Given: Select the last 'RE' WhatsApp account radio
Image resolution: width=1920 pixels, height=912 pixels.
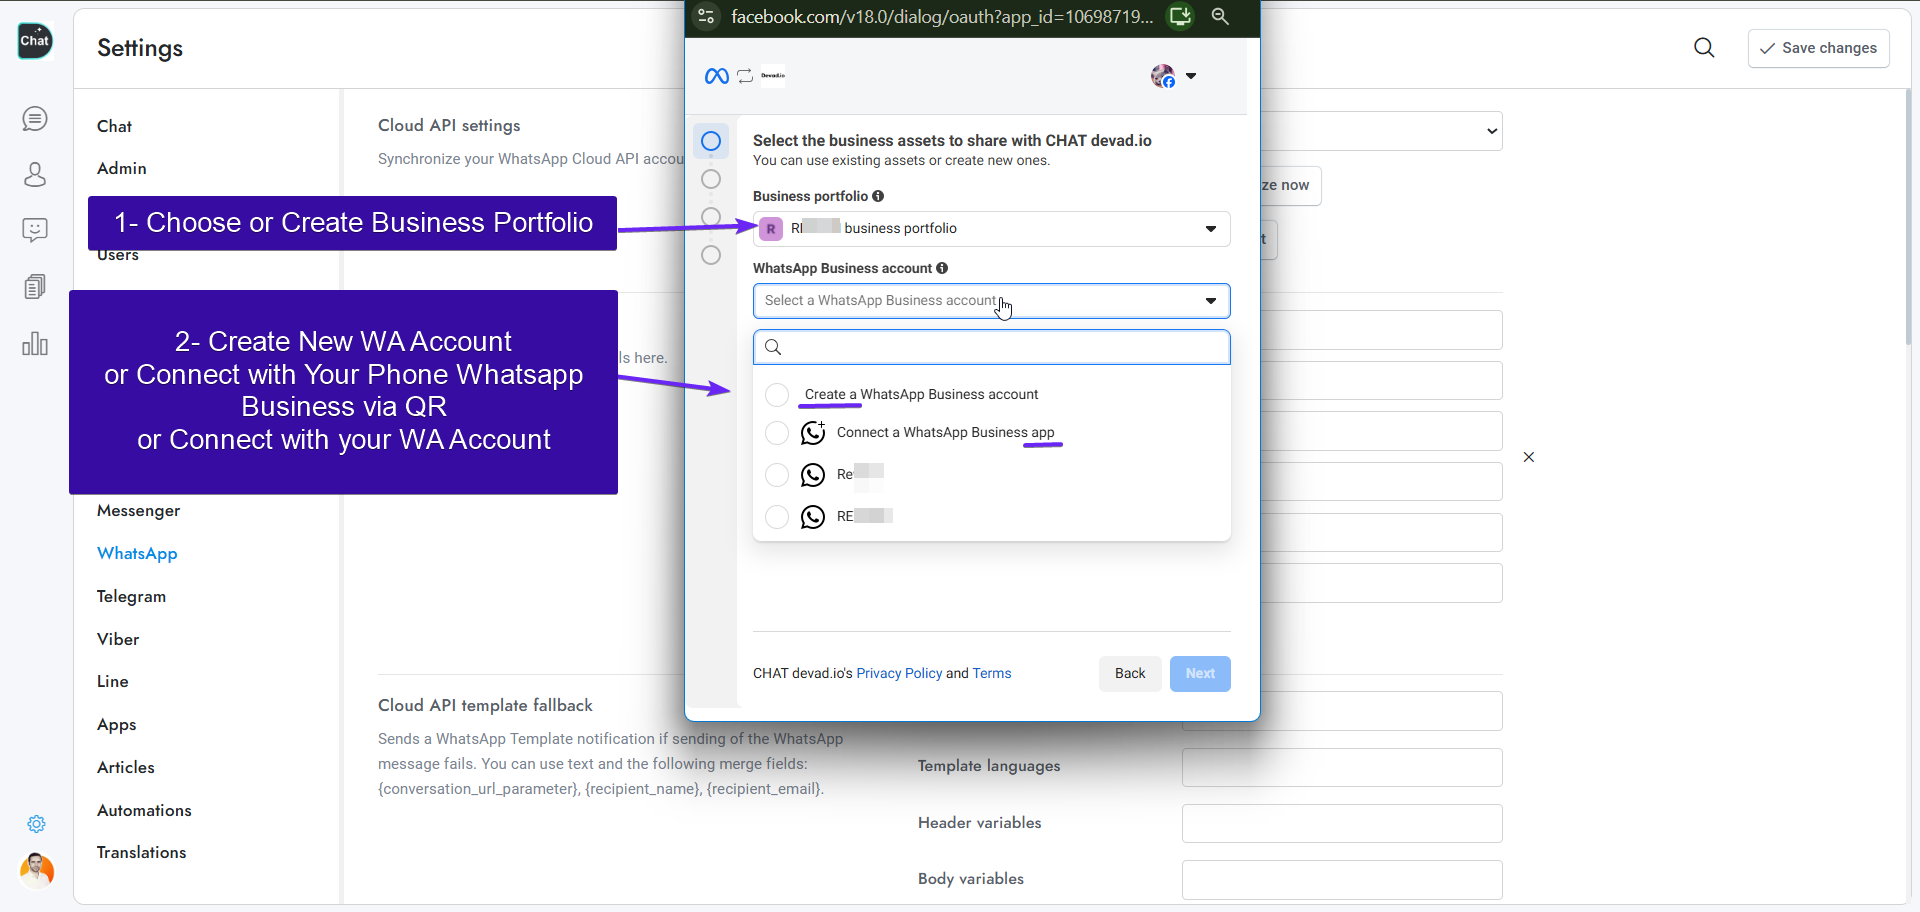Looking at the screenshot, I should pyautogui.click(x=777, y=517).
